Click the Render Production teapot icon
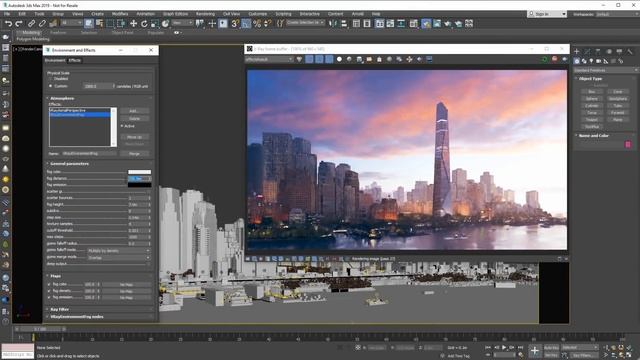Screen dimensions: 640x360 tap(448, 24)
